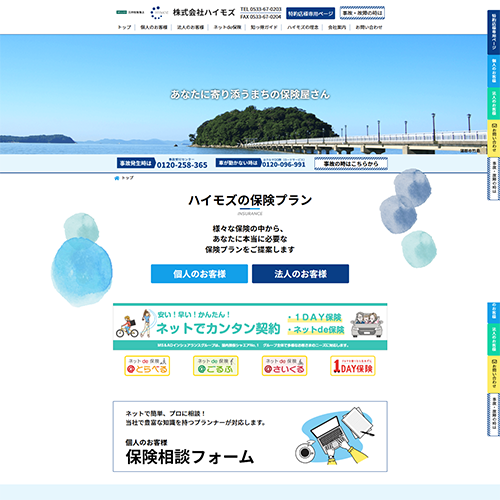
Task: Click the phone number 0120-258-365
Action: click(182, 165)
